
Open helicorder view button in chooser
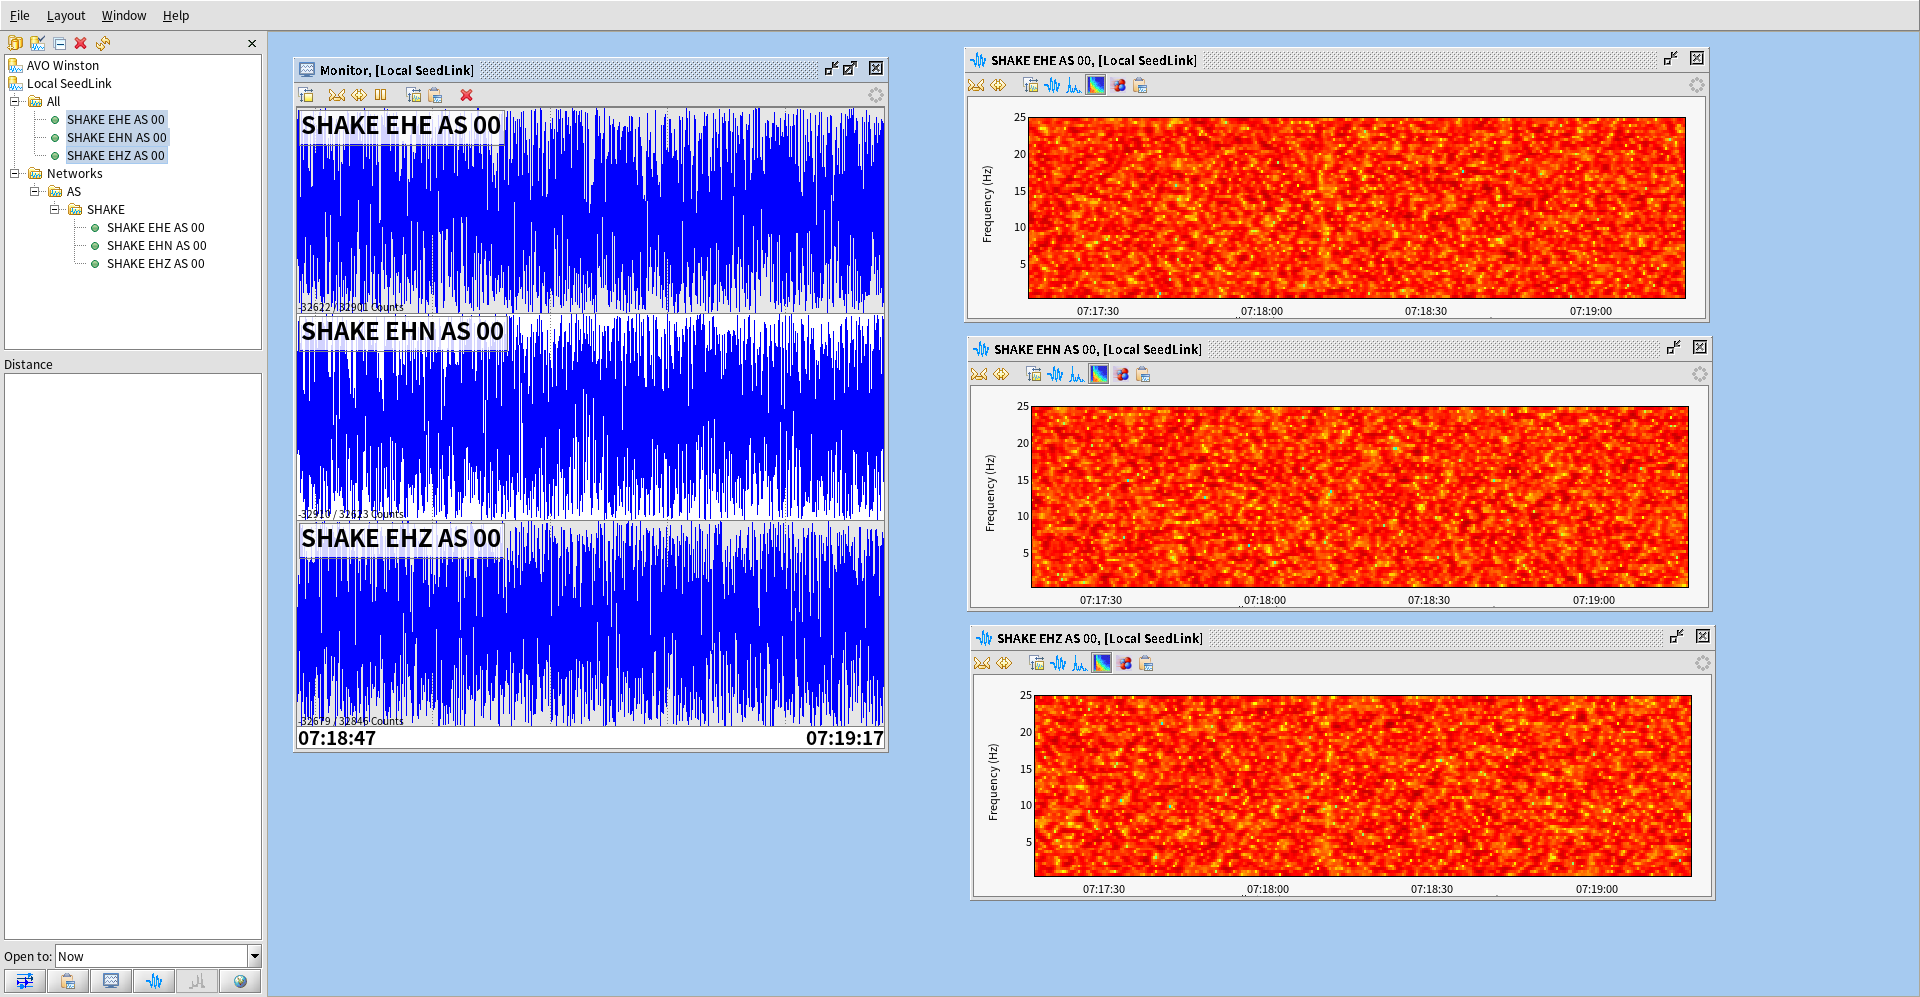click(x=25, y=981)
